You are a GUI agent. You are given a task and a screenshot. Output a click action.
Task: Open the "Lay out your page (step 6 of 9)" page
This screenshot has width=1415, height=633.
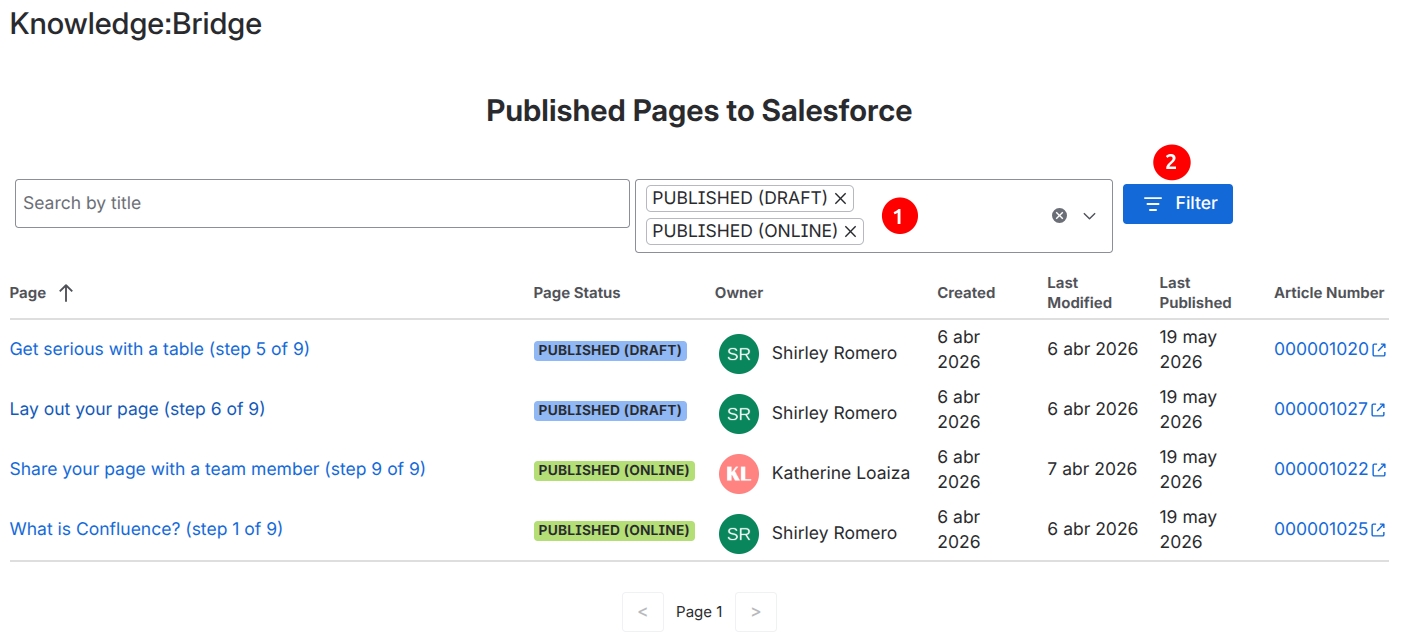137,409
